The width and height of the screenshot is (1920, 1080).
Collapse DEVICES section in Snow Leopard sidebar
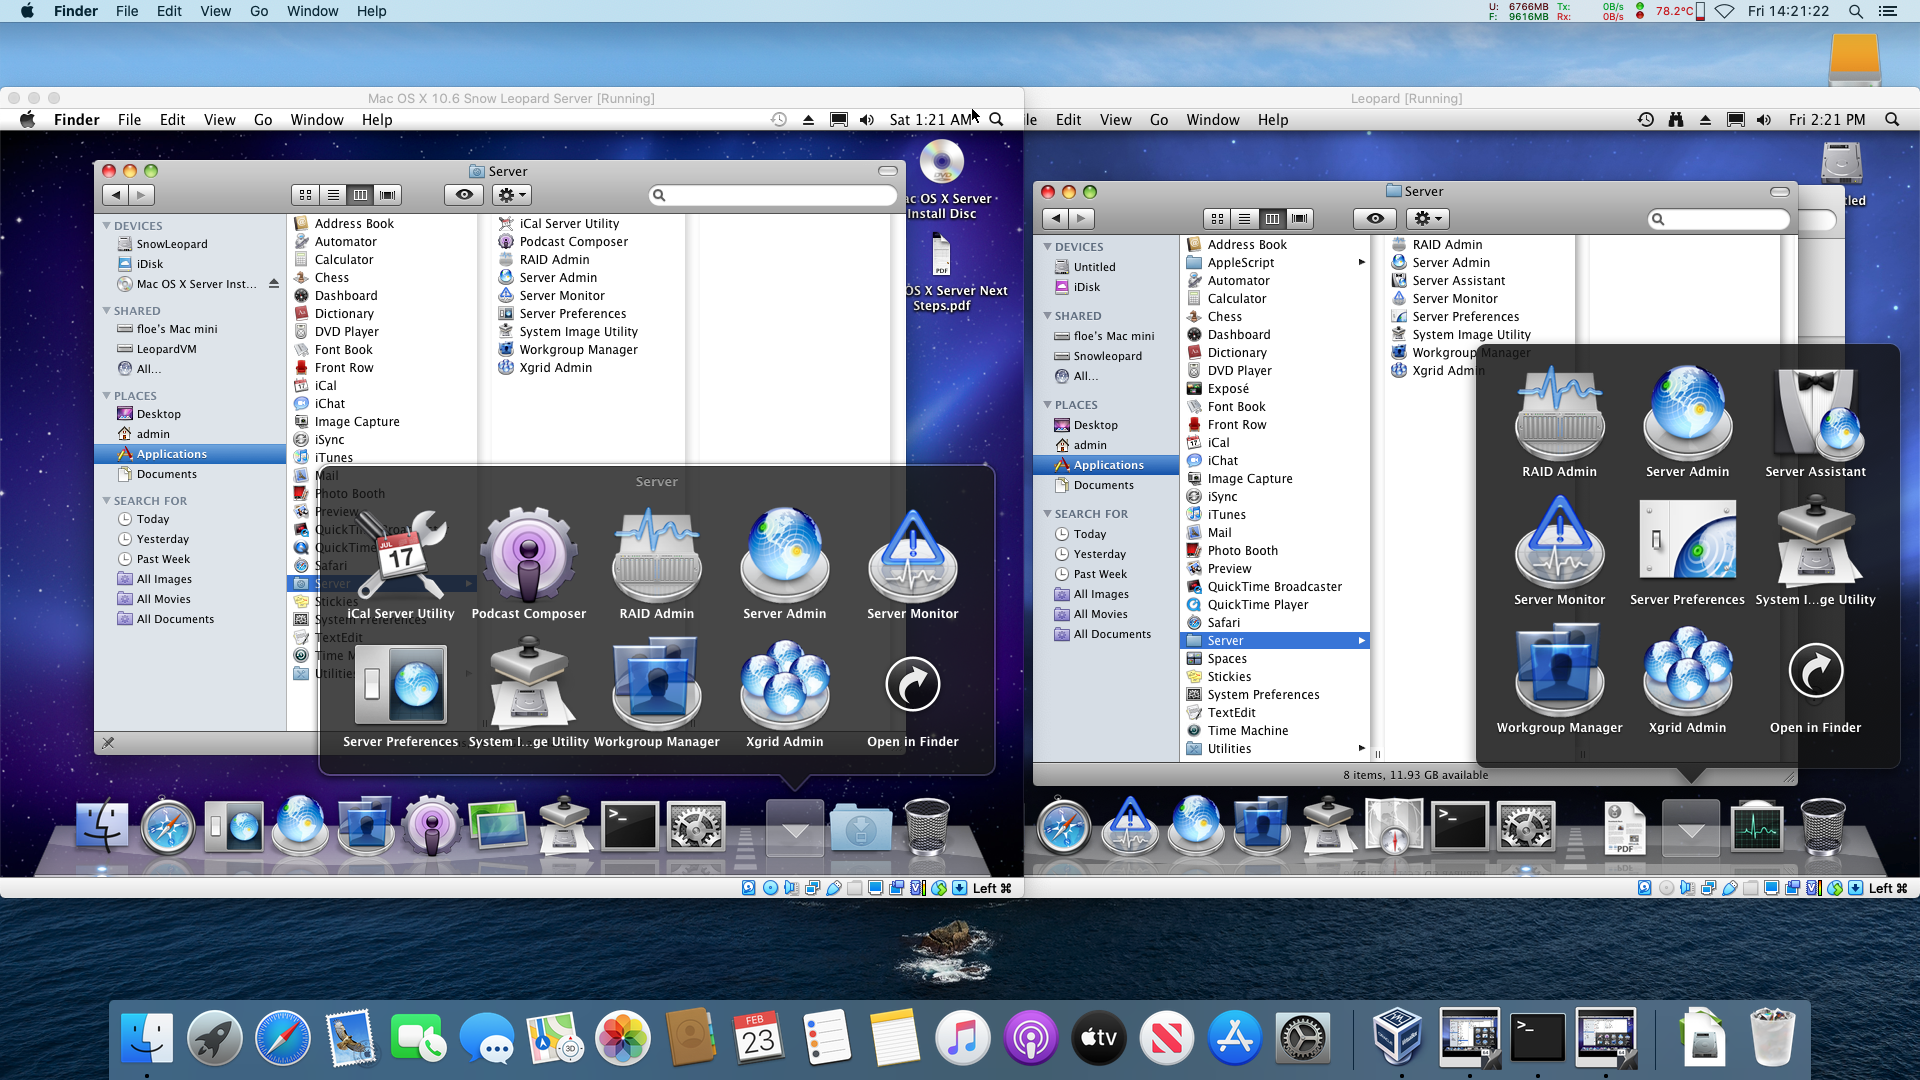(107, 226)
